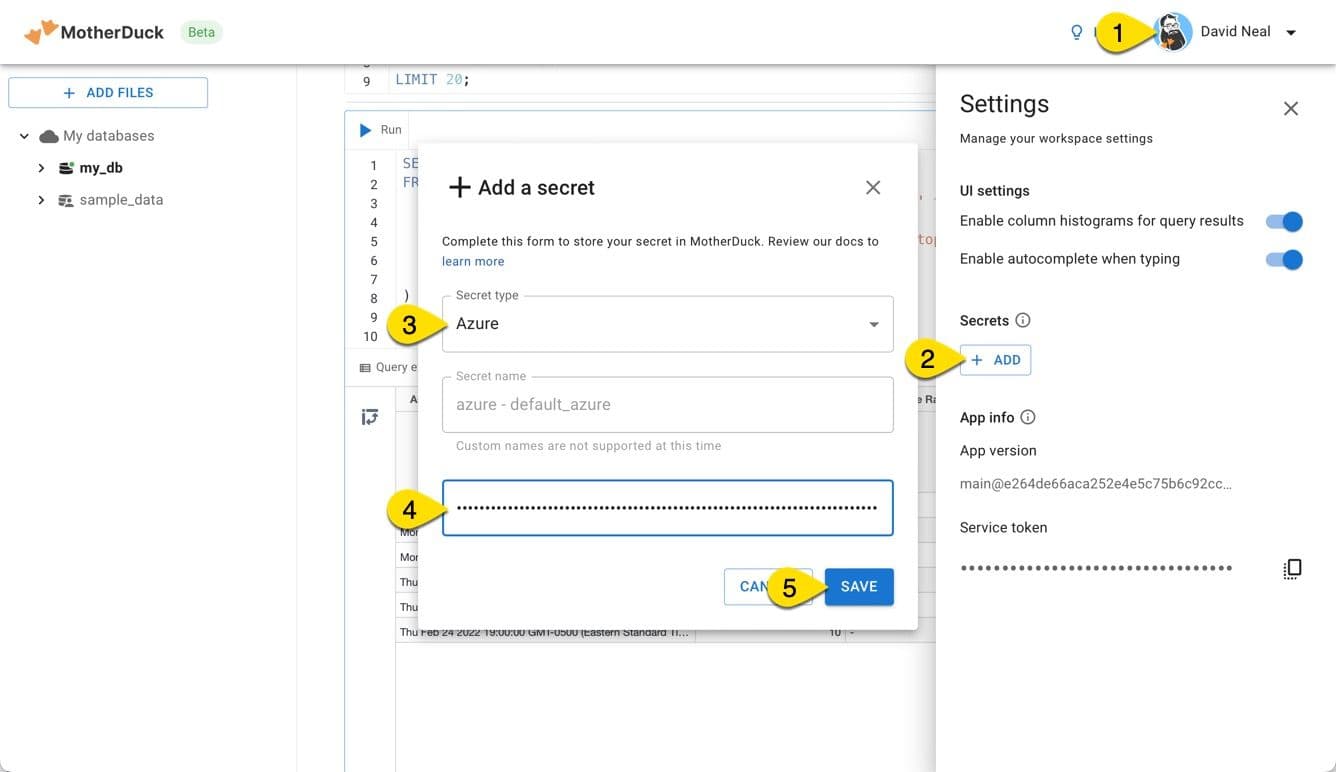Click the learn more link
The height and width of the screenshot is (772, 1336).
472,261
